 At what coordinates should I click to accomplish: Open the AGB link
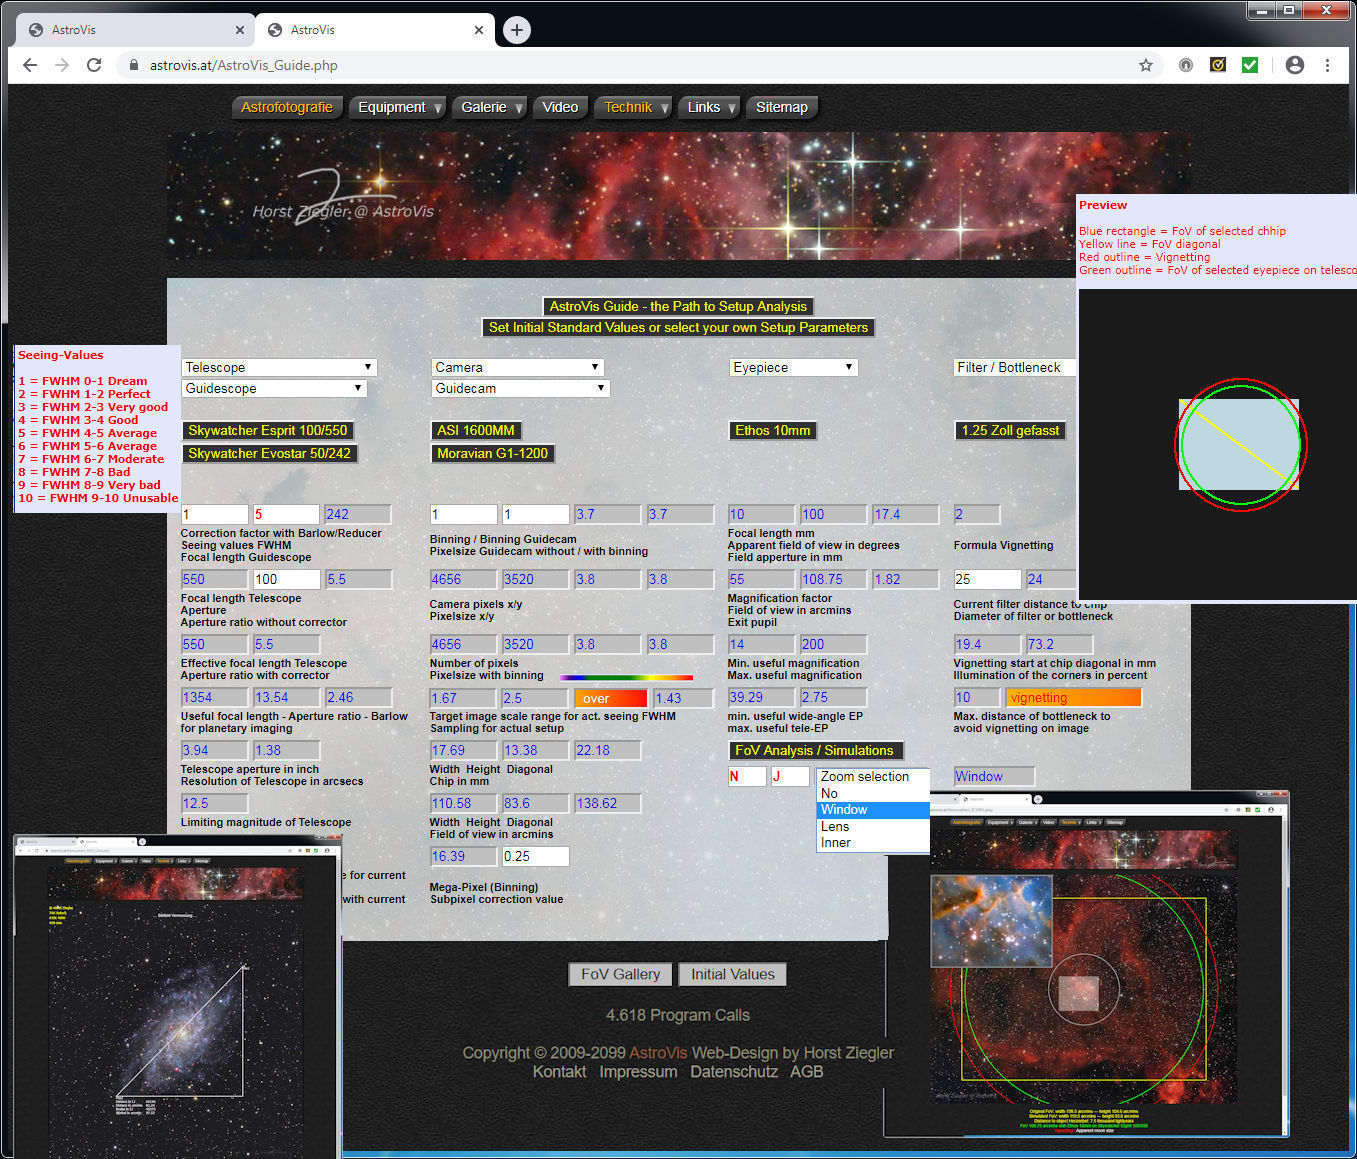click(x=807, y=1071)
